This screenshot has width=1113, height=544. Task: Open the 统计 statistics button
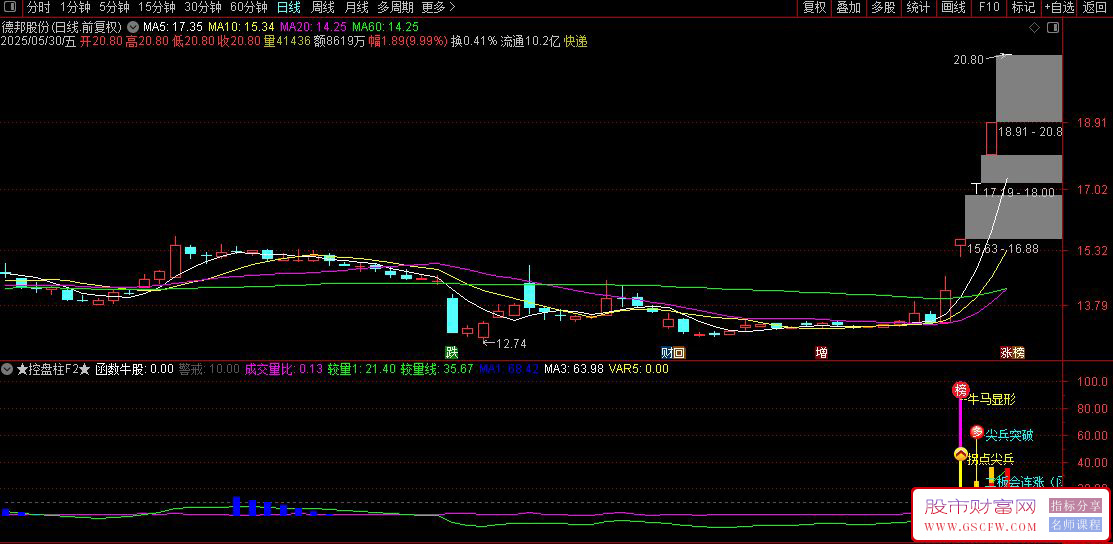point(919,8)
